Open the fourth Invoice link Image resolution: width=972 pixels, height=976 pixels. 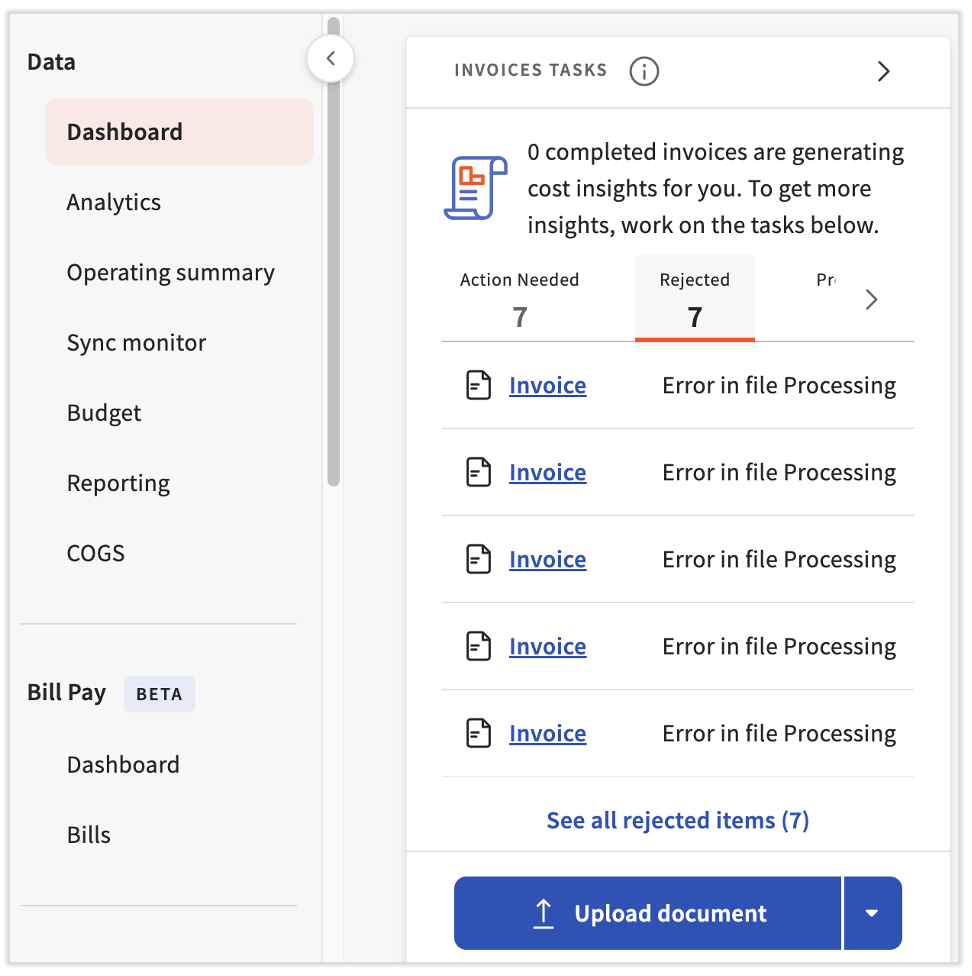[547, 646]
